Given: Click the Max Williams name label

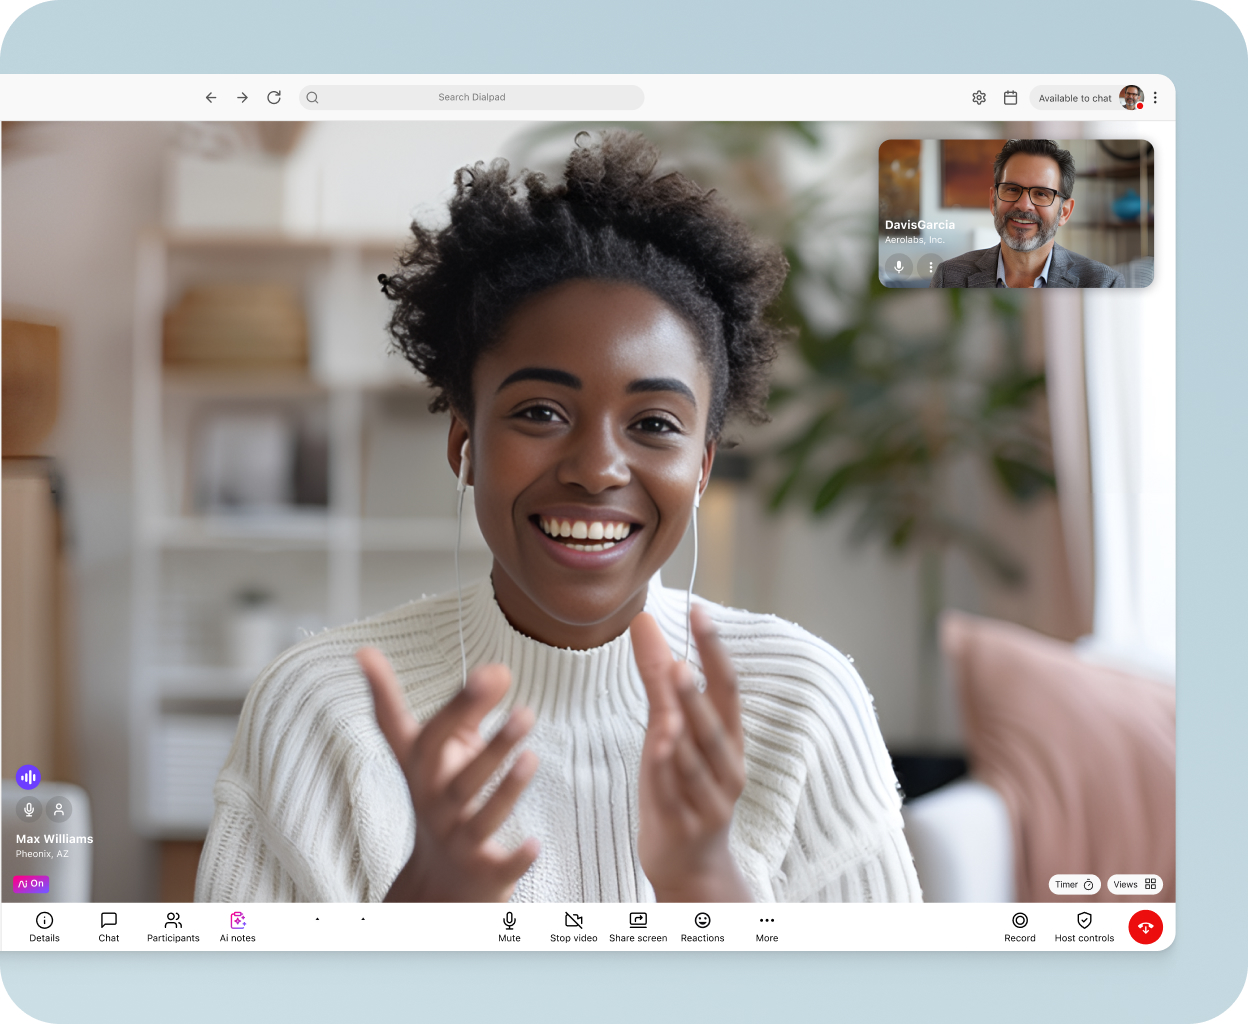Looking at the screenshot, I should pyautogui.click(x=55, y=839).
